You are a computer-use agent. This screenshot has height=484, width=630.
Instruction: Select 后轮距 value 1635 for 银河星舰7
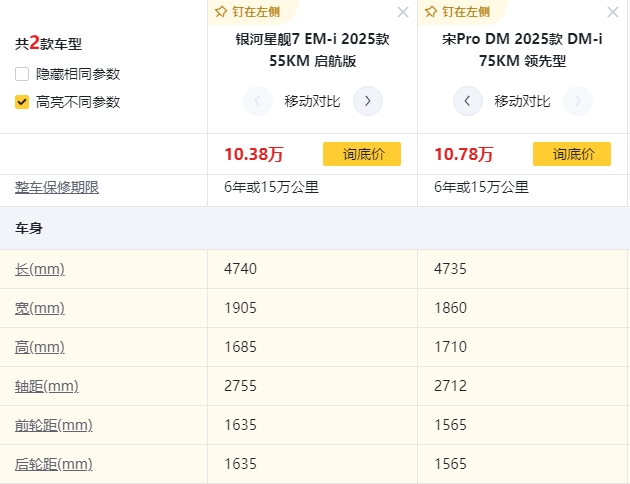240,464
